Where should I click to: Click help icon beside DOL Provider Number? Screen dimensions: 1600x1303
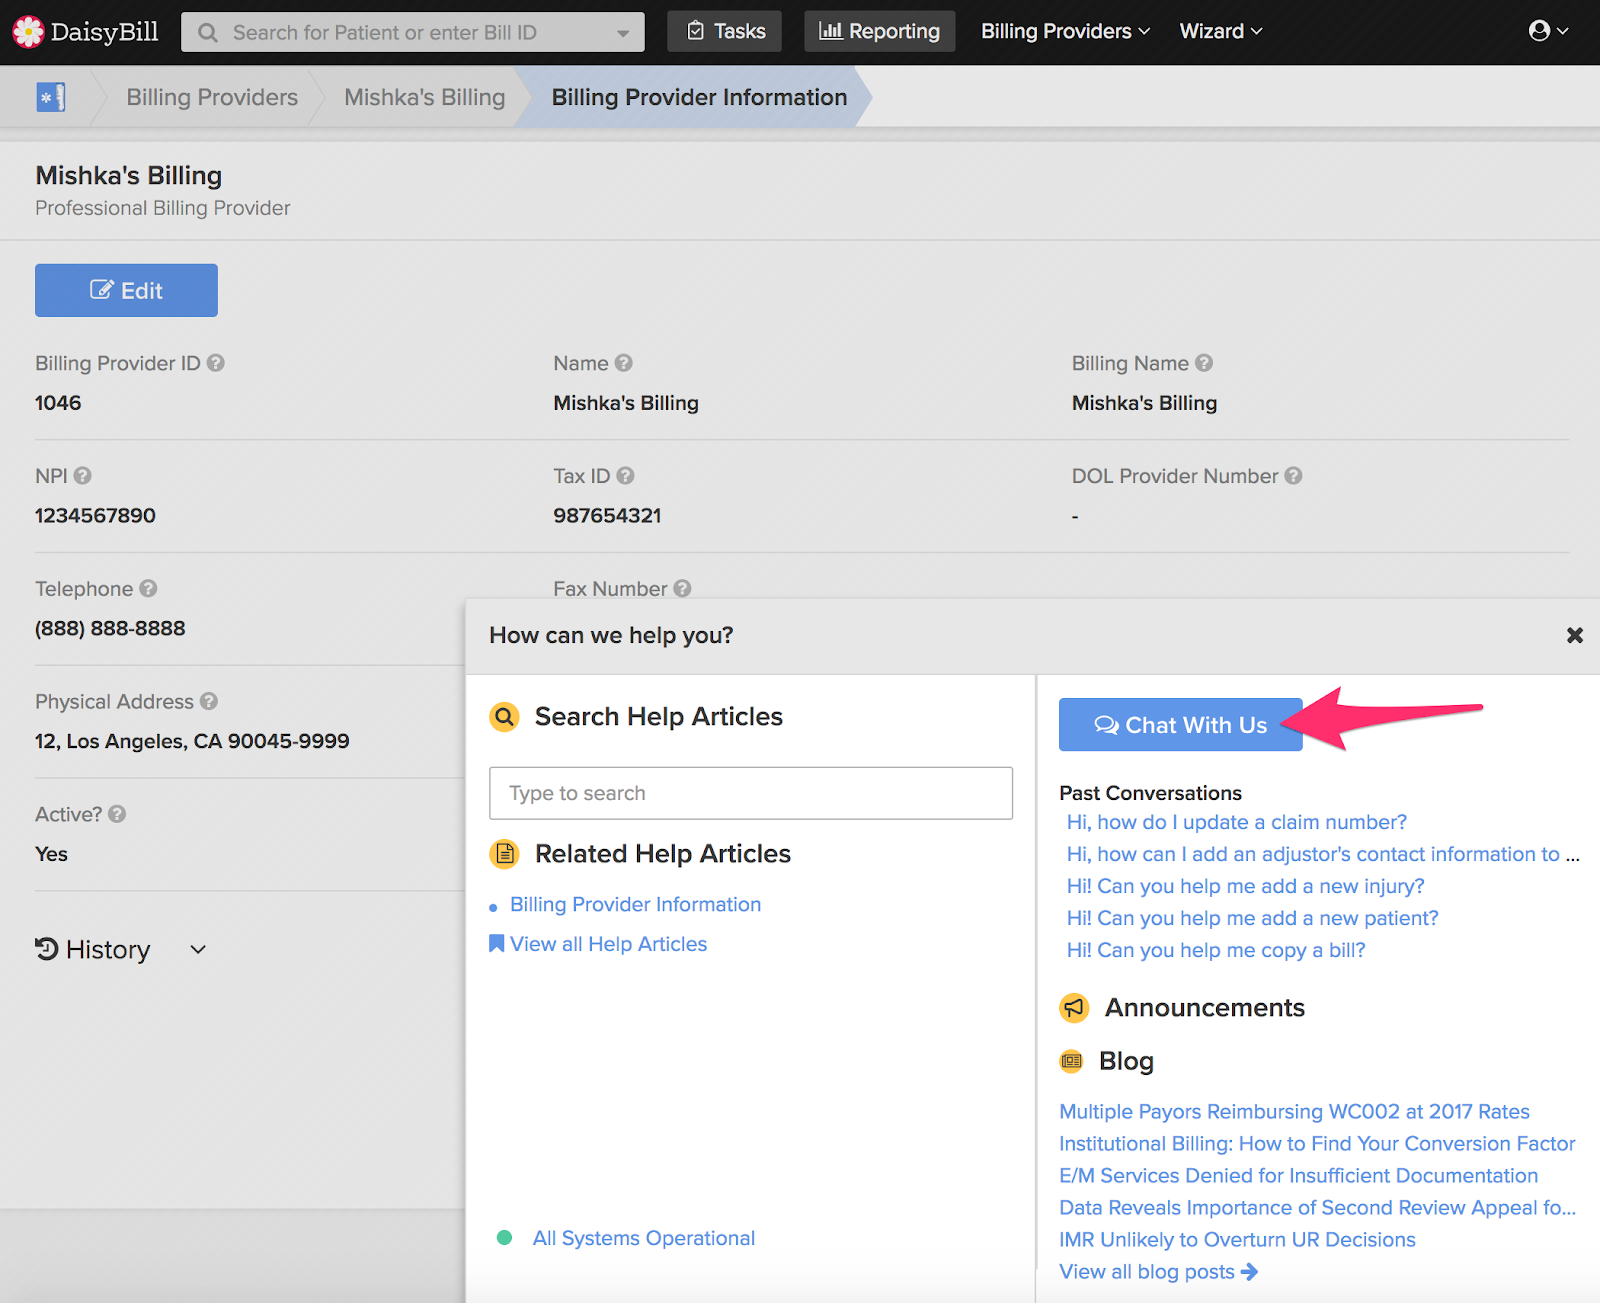[x=1293, y=476]
